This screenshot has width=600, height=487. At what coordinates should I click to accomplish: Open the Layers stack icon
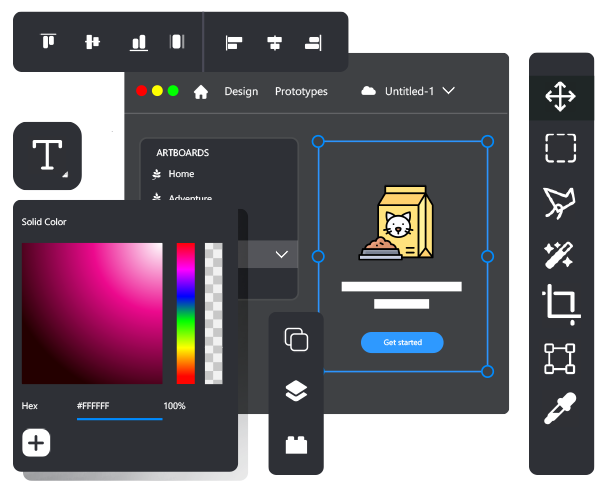point(296,391)
